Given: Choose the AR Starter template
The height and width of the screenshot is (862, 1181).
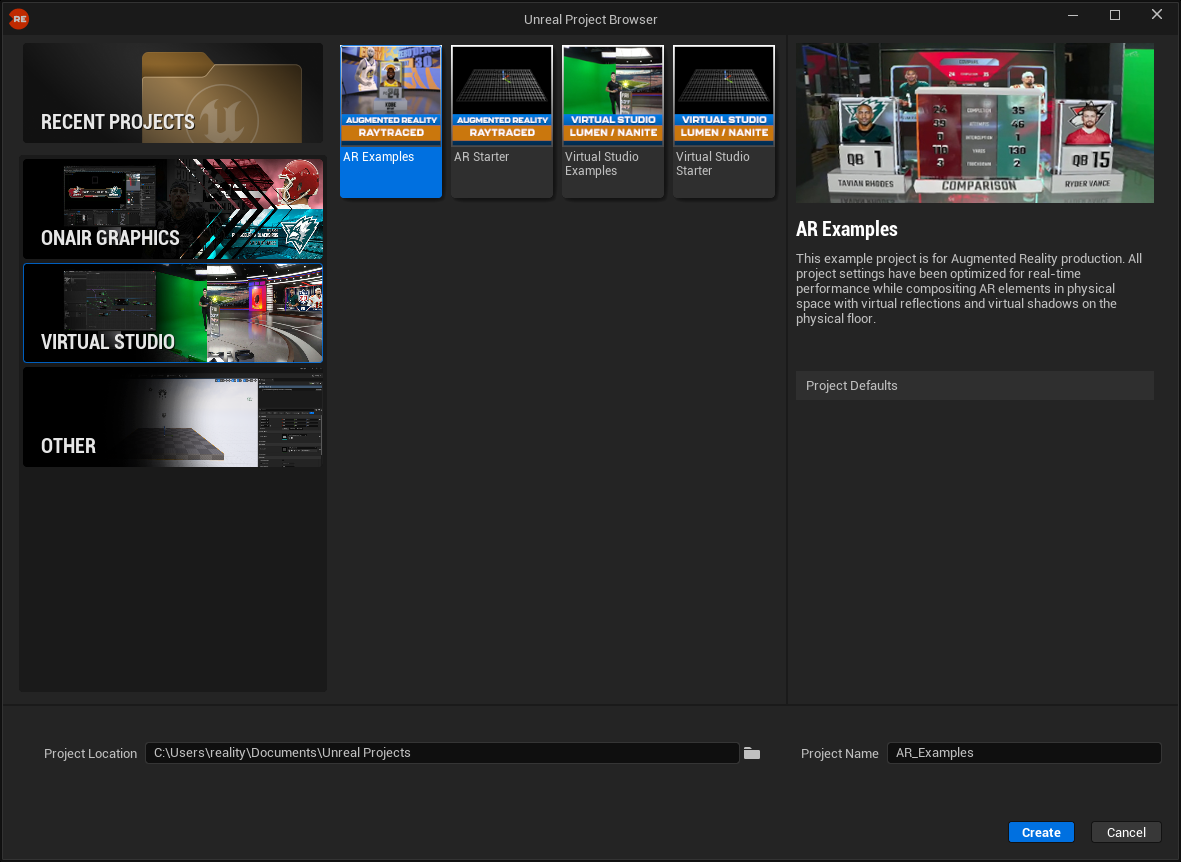Looking at the screenshot, I should coord(502,121).
